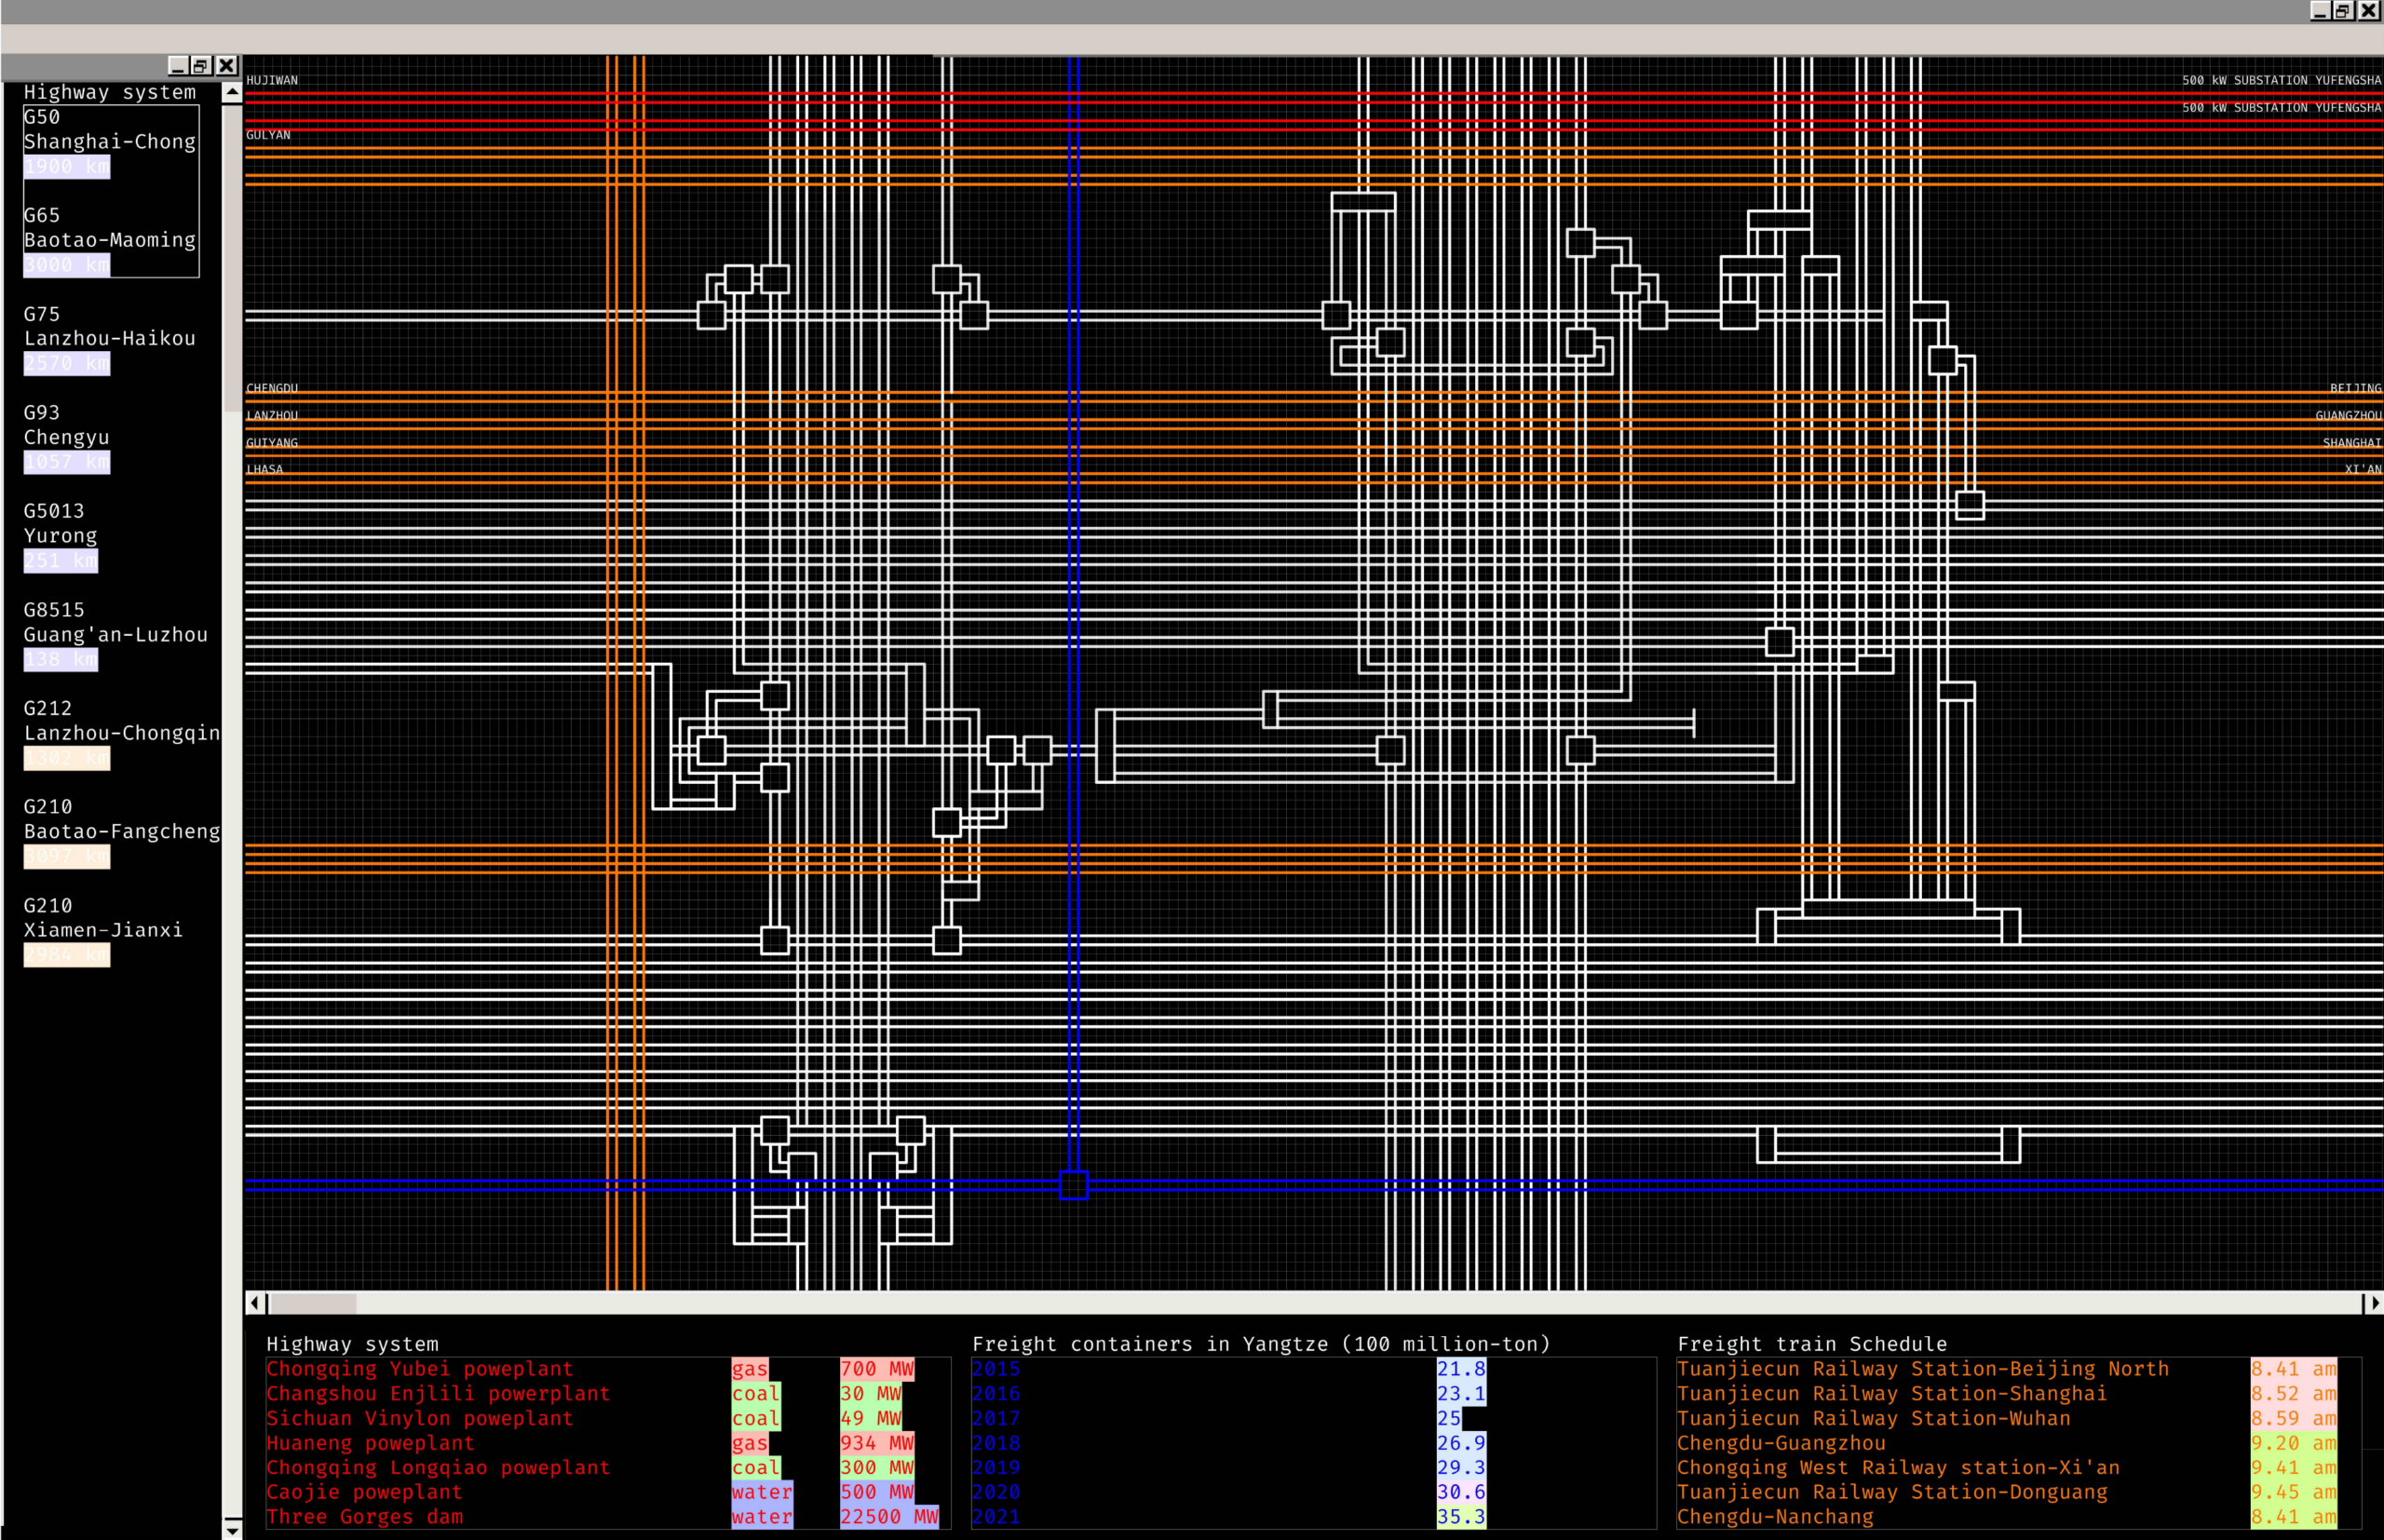
Task: Click the sidebar scroll-down arrow at bottom
Action: pyautogui.click(x=232, y=1529)
